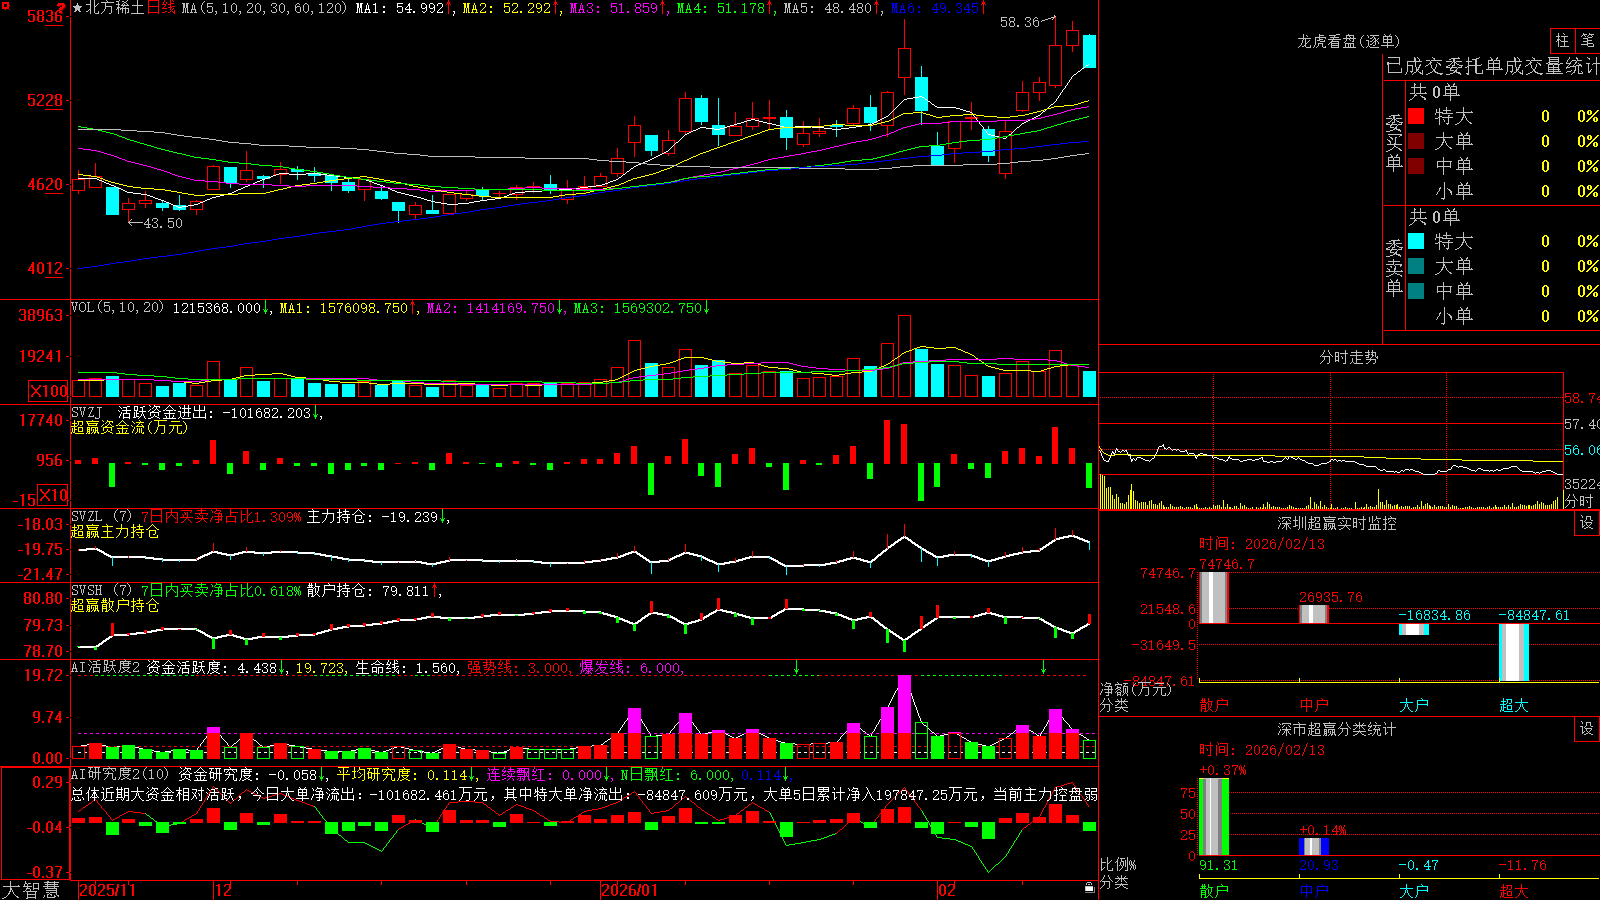The height and width of the screenshot is (900, 1600).
Task: Jump to 2026/01 date marker on timeline
Action: [x=630, y=890]
